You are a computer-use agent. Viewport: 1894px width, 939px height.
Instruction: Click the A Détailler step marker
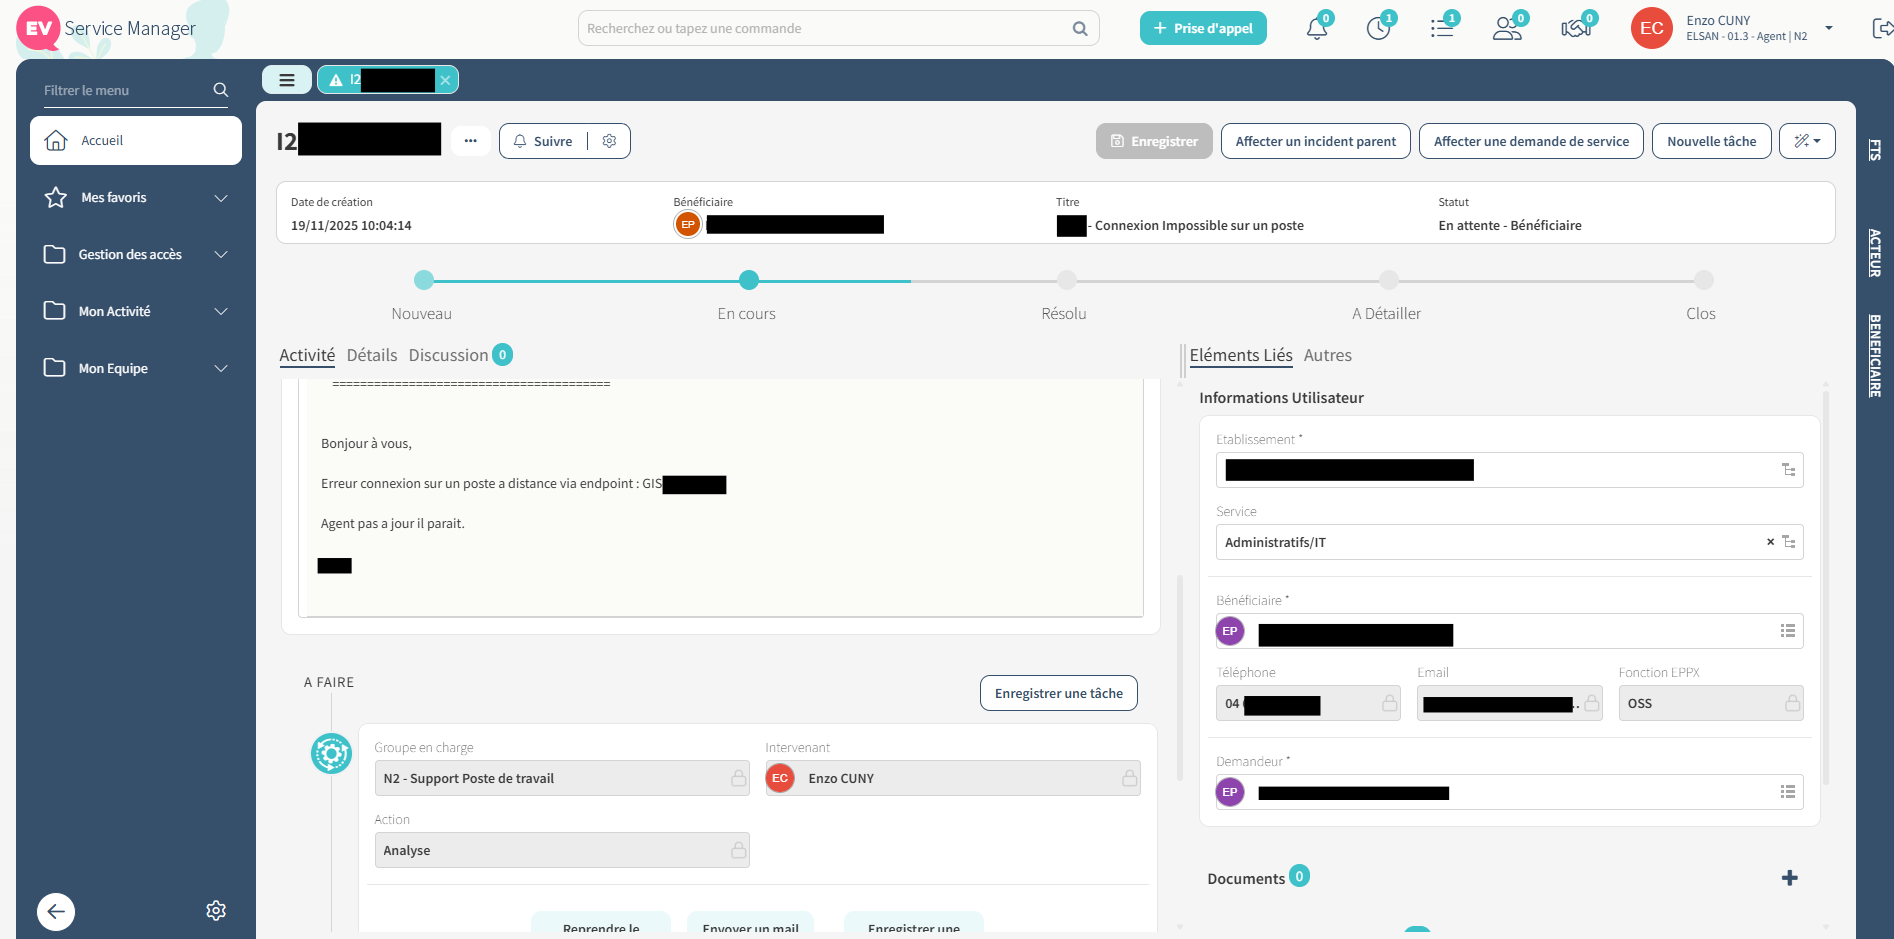click(x=1388, y=280)
